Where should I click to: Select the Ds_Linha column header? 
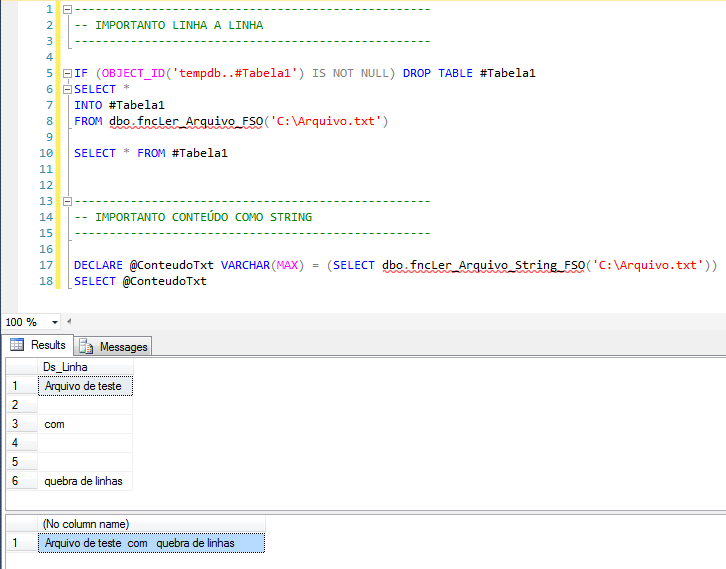pos(86,367)
